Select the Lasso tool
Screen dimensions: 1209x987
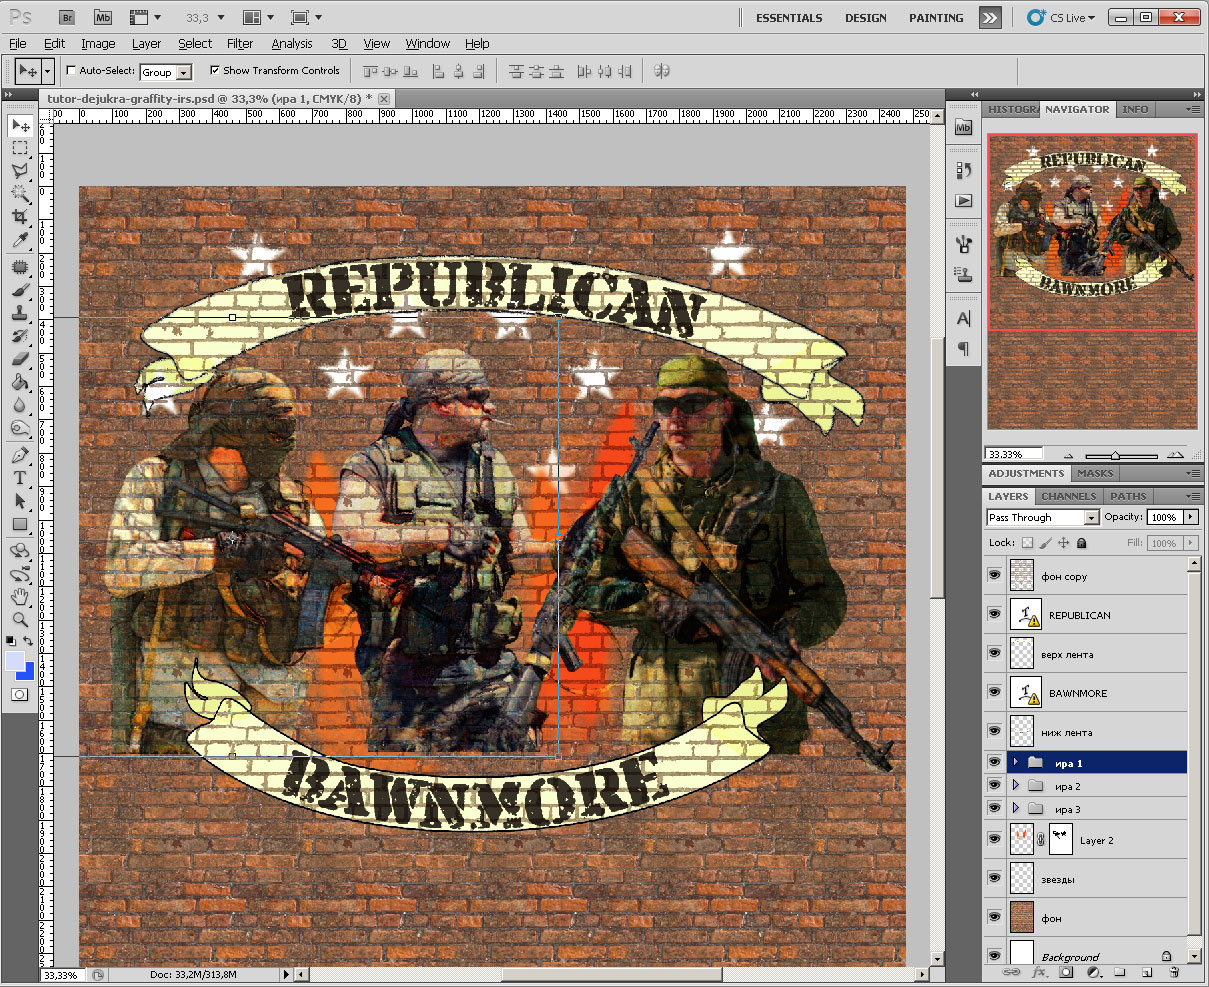(20, 171)
